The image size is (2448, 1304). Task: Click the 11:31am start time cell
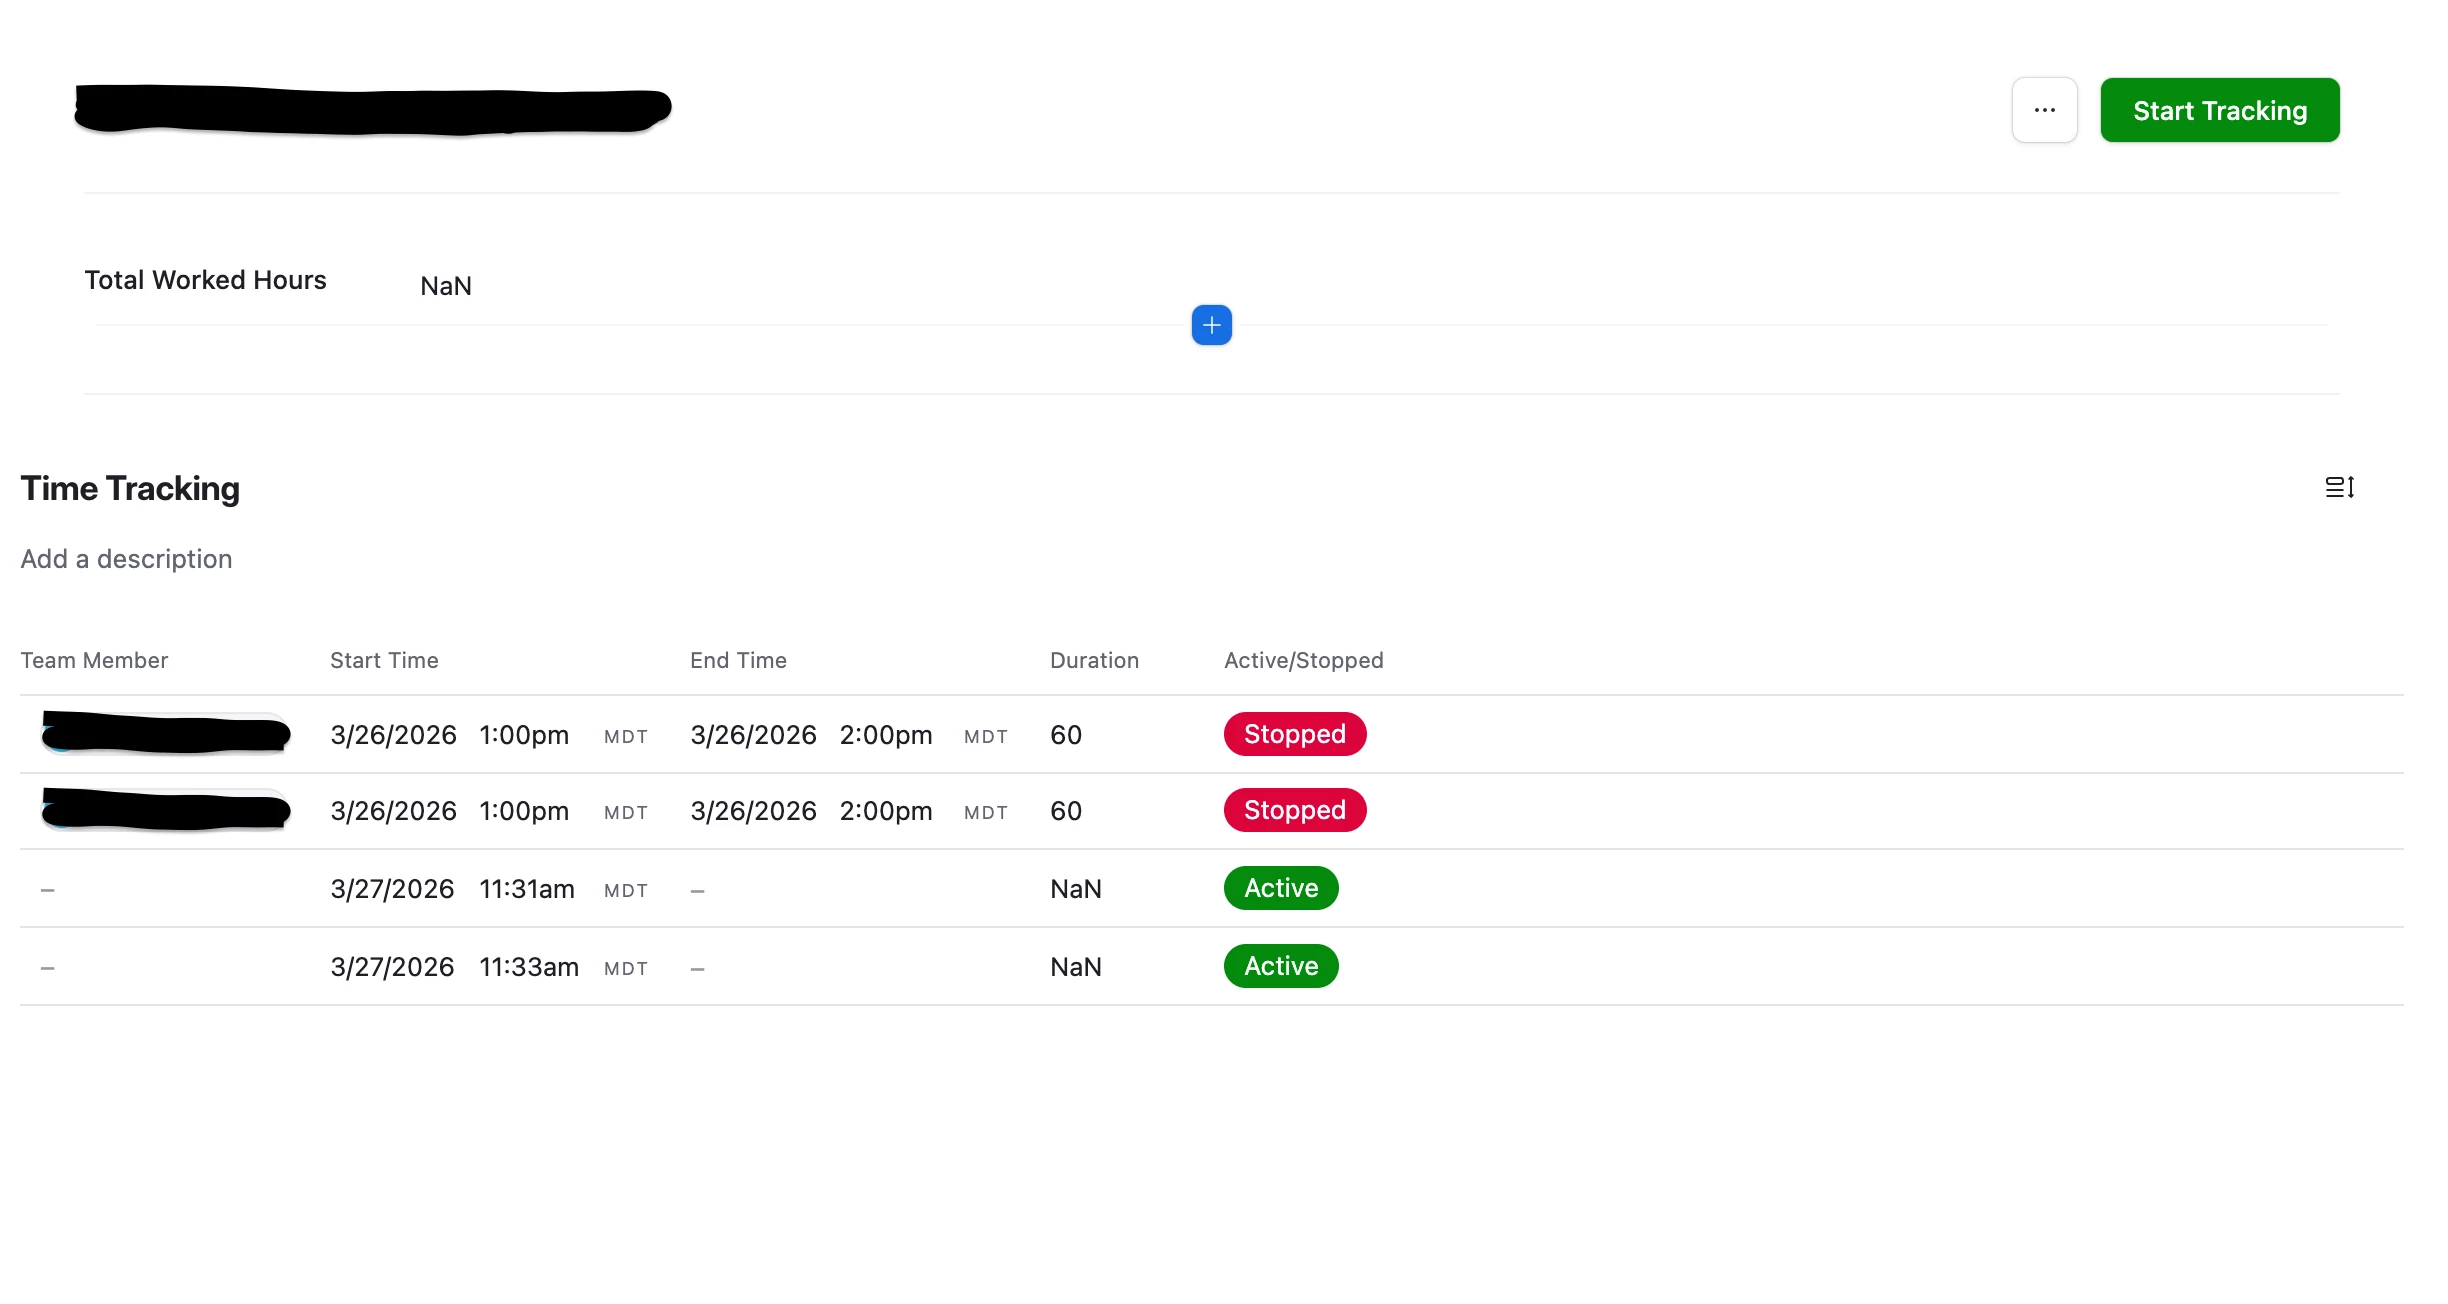[526, 889]
